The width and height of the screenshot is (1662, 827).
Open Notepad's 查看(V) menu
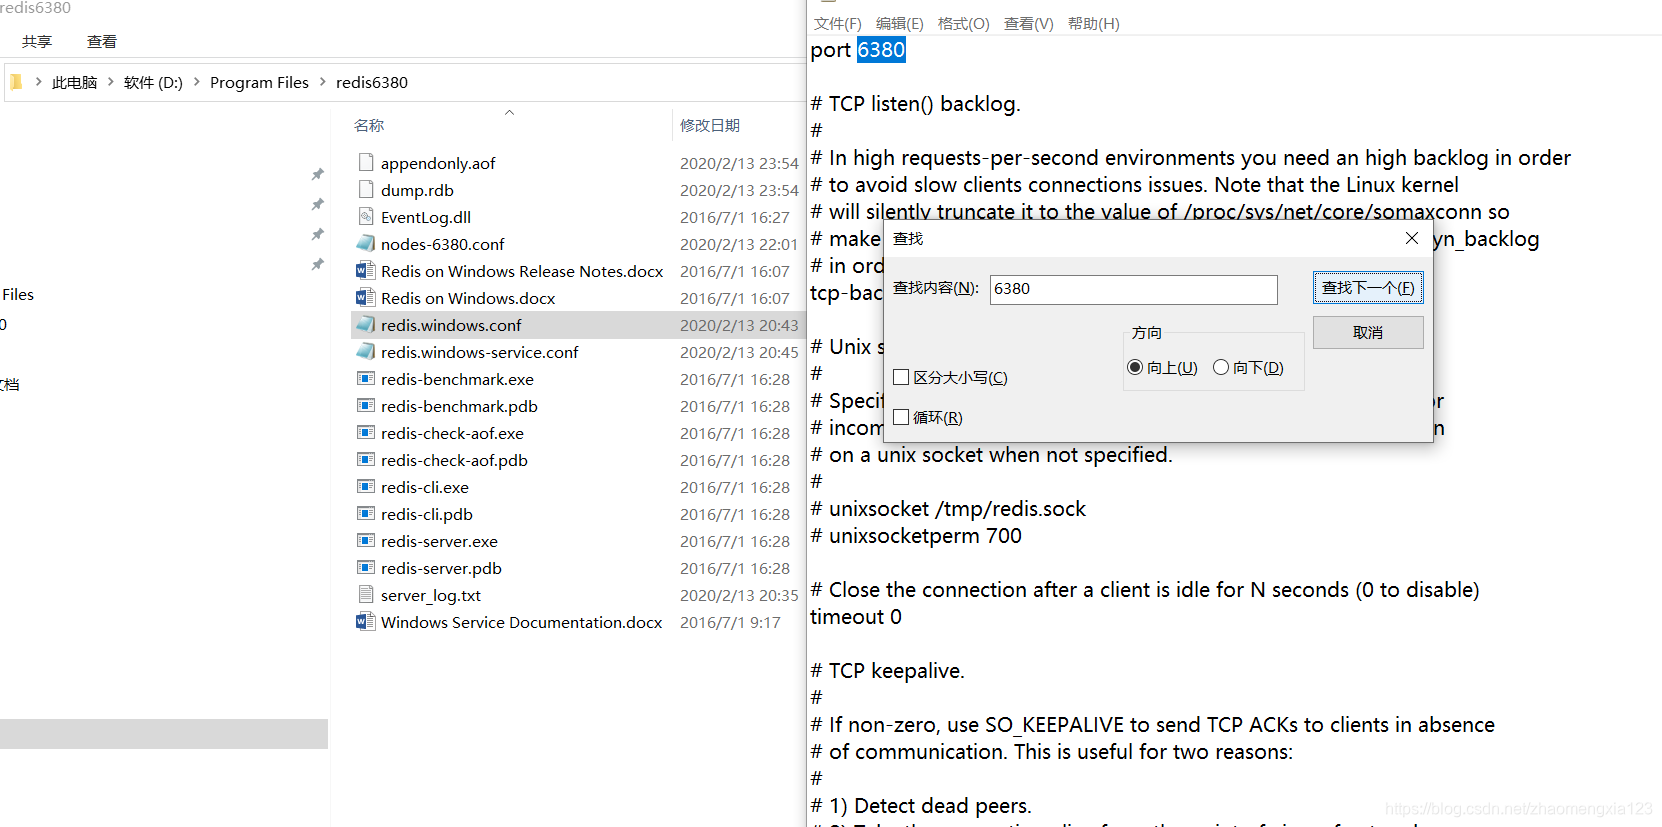(x=1028, y=23)
